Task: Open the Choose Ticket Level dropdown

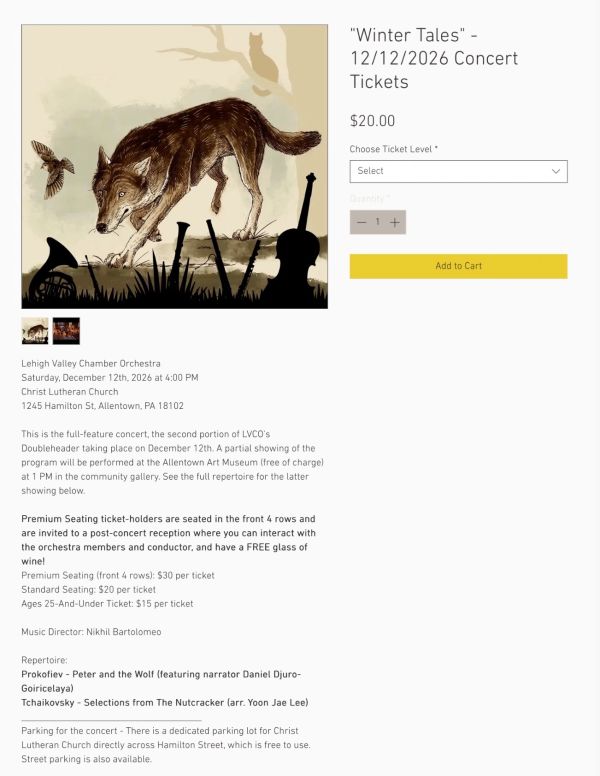Action: click(458, 171)
